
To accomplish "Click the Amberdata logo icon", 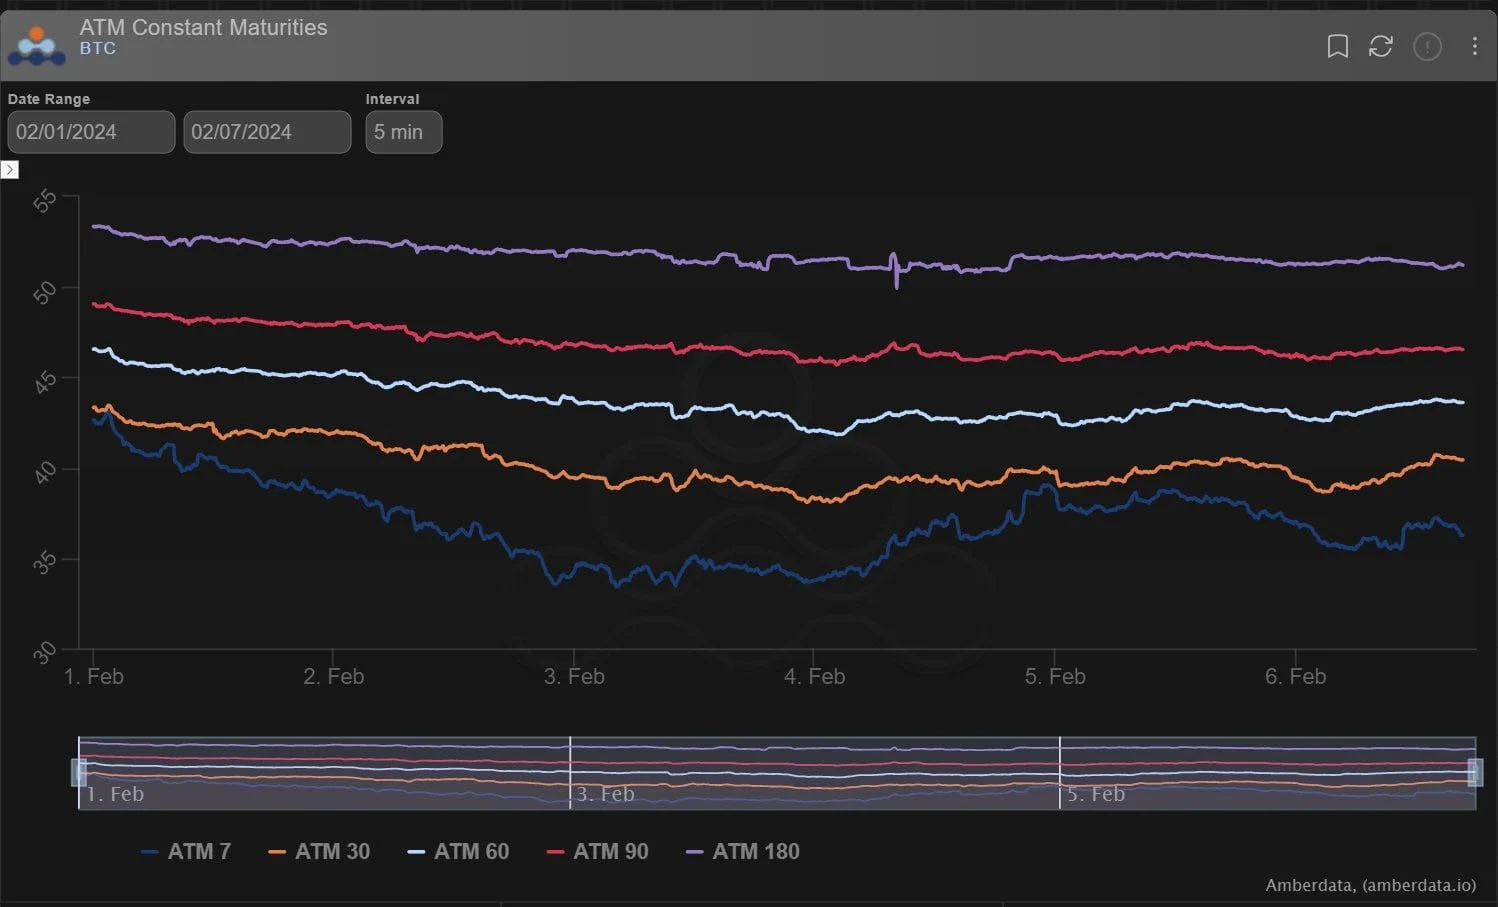I will [x=36, y=46].
